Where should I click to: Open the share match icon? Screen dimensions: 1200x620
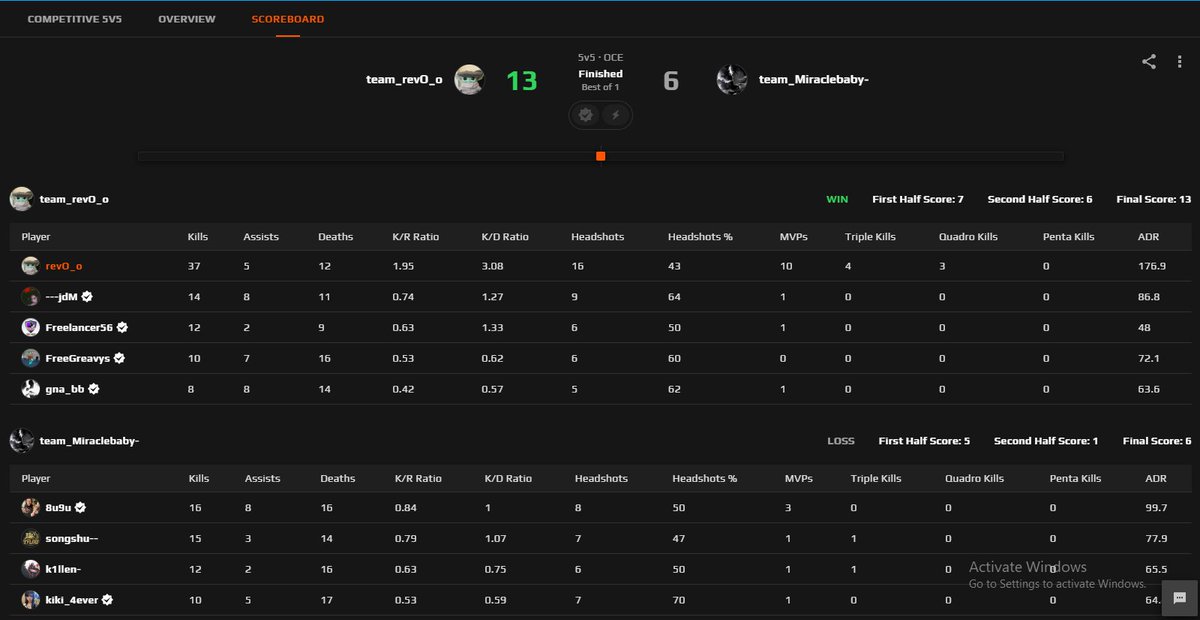tap(1149, 62)
